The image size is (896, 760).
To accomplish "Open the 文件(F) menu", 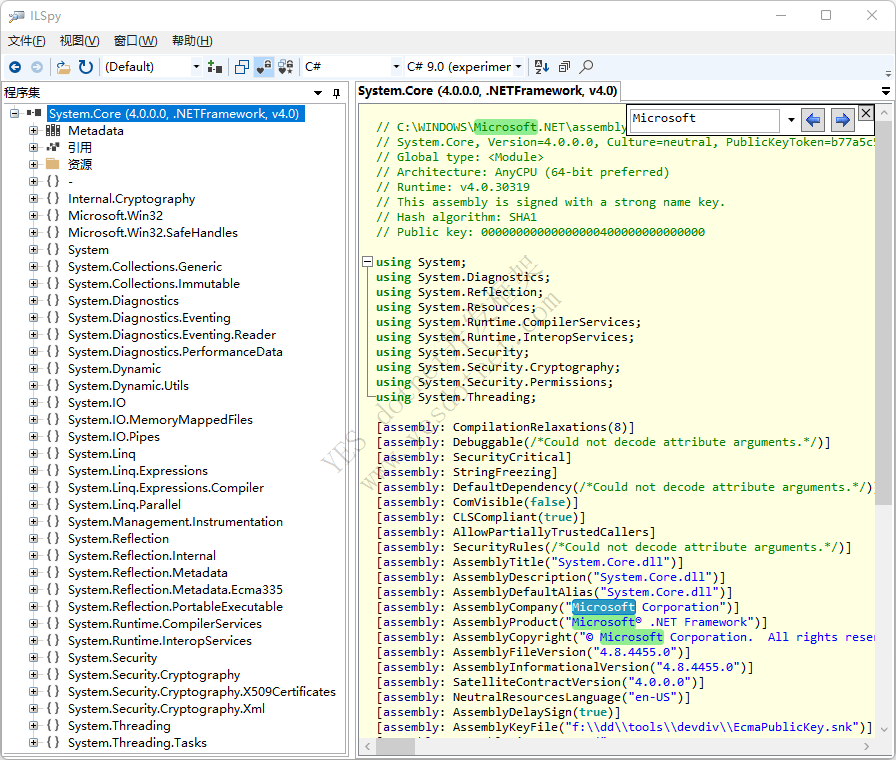I will [x=26, y=41].
